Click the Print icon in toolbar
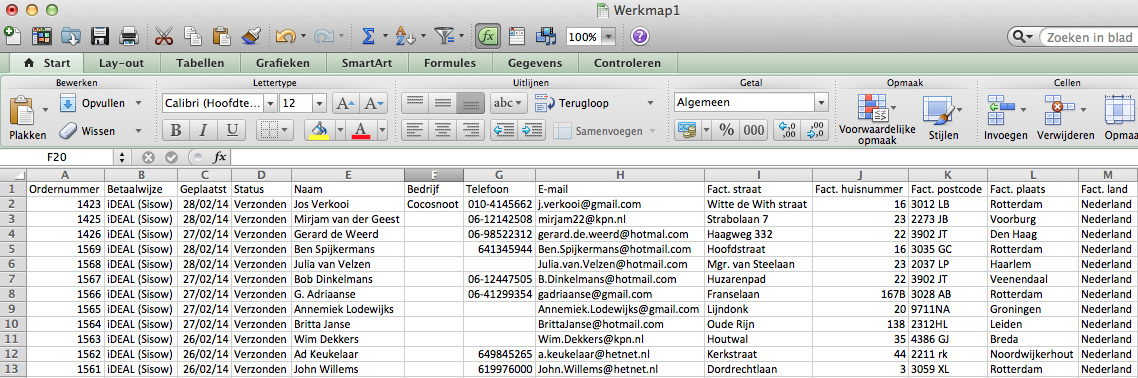The height and width of the screenshot is (378, 1138). click(x=128, y=36)
